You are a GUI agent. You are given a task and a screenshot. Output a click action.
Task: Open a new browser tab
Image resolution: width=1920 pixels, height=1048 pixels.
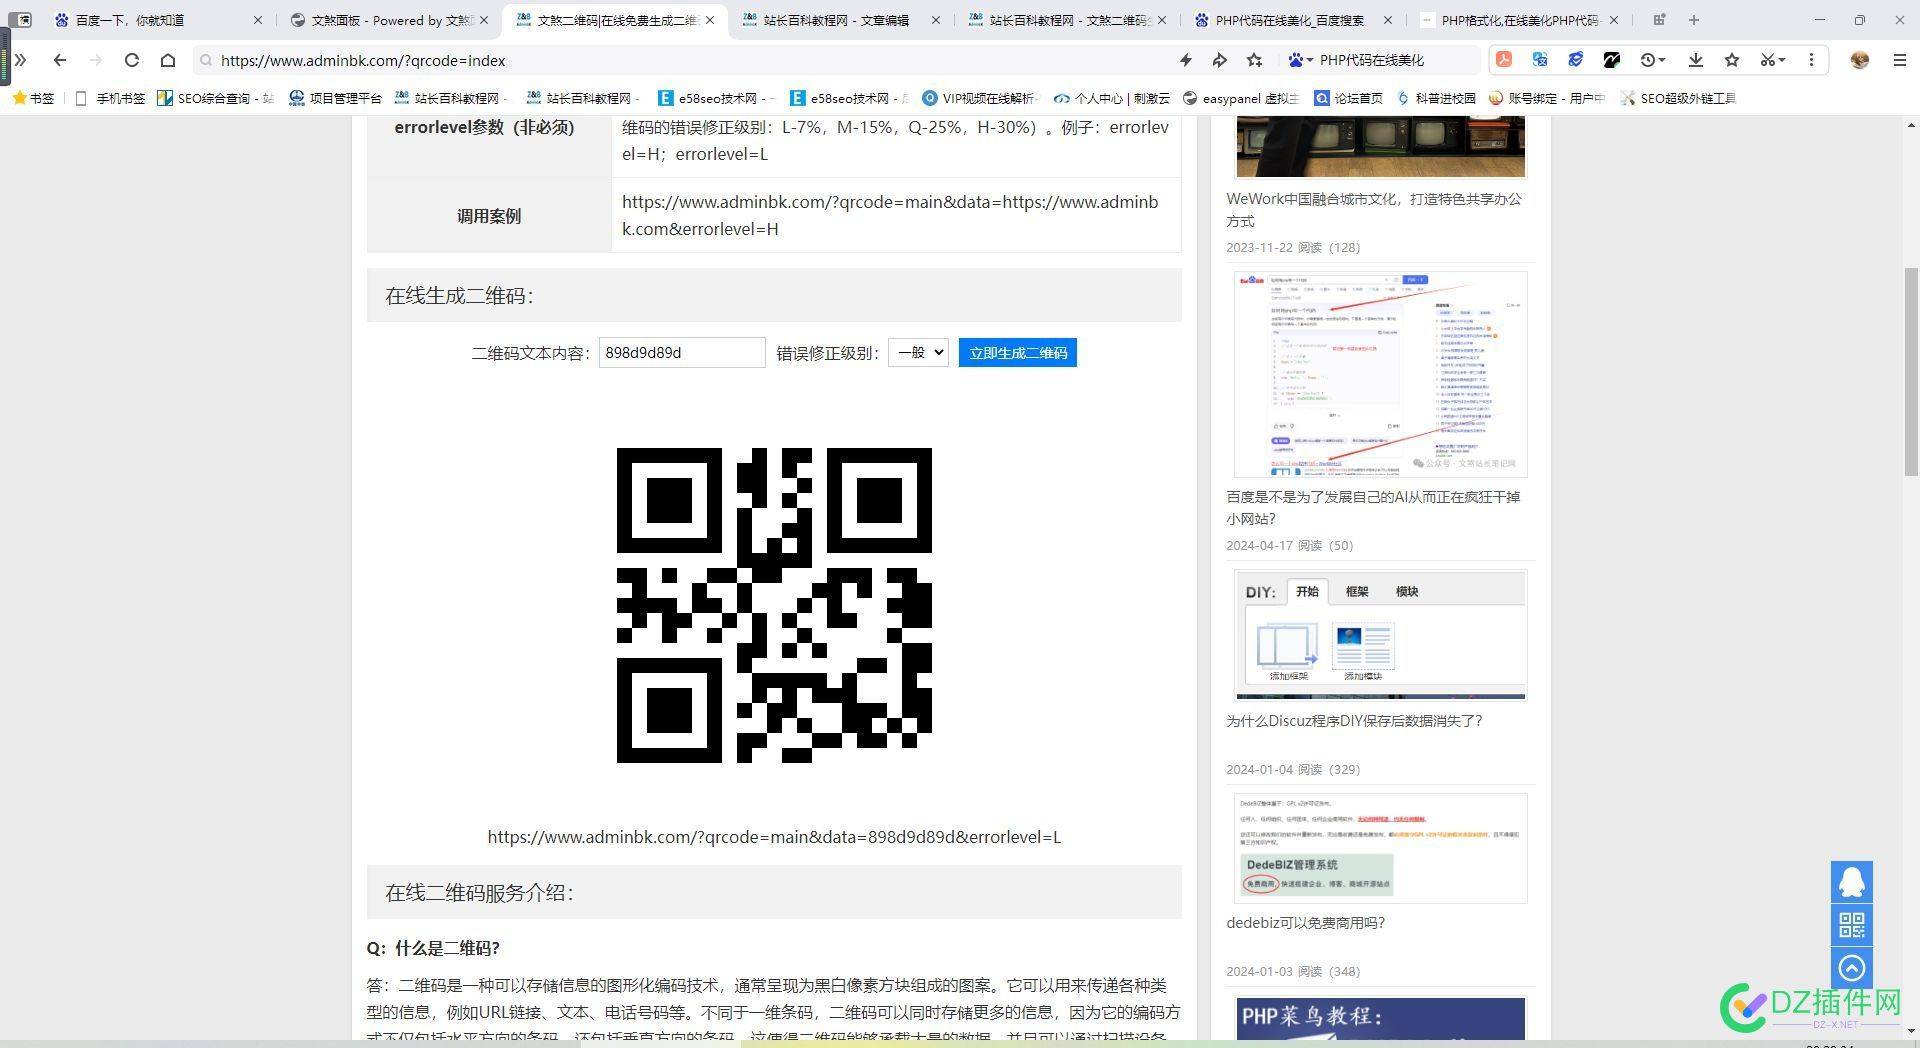pyautogui.click(x=1694, y=20)
